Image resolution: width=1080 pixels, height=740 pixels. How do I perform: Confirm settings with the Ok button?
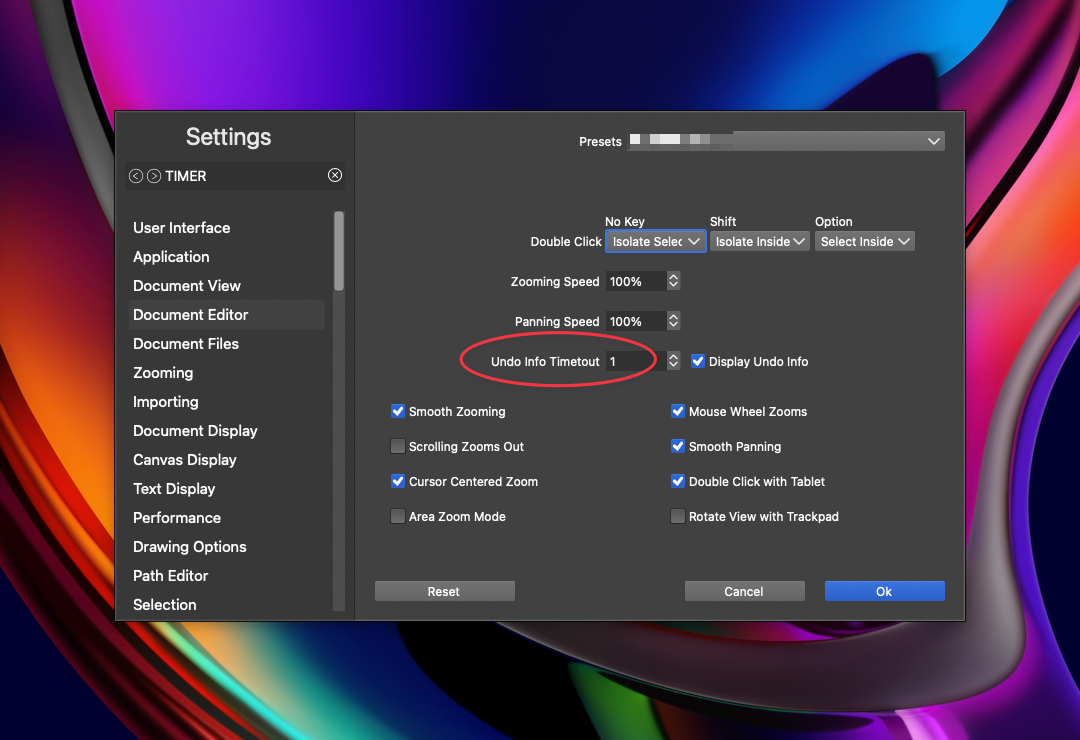click(x=884, y=591)
